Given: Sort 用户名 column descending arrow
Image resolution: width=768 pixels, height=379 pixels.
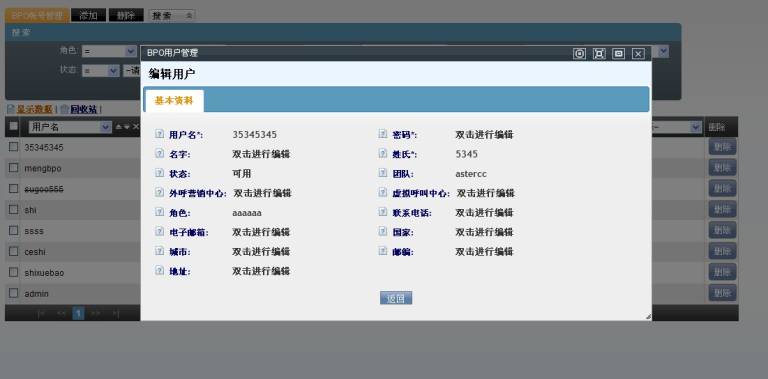Looking at the screenshot, I should 126,127.
